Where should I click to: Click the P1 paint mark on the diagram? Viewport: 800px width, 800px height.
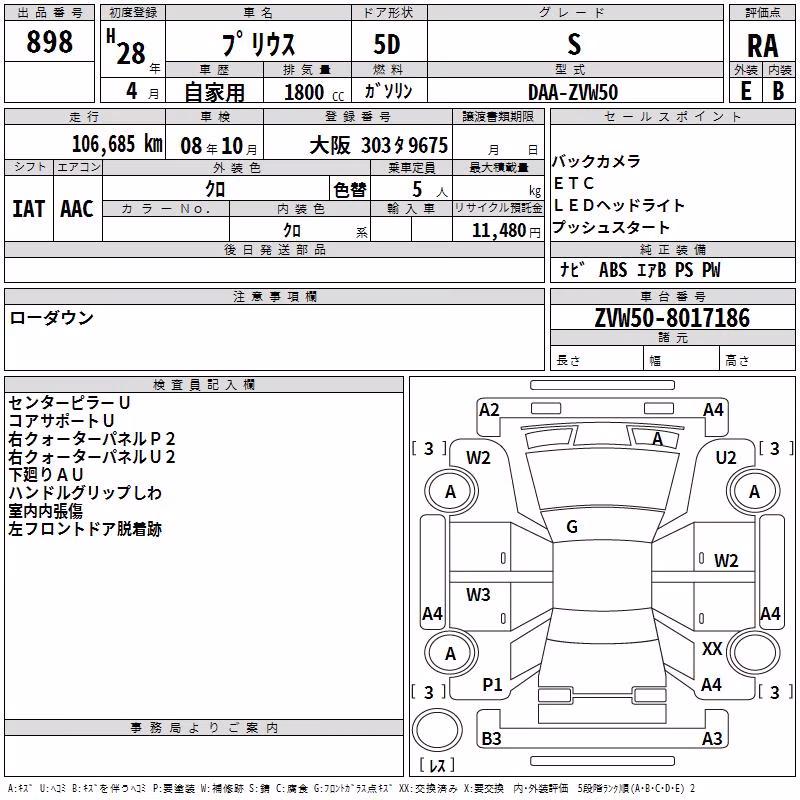492,685
